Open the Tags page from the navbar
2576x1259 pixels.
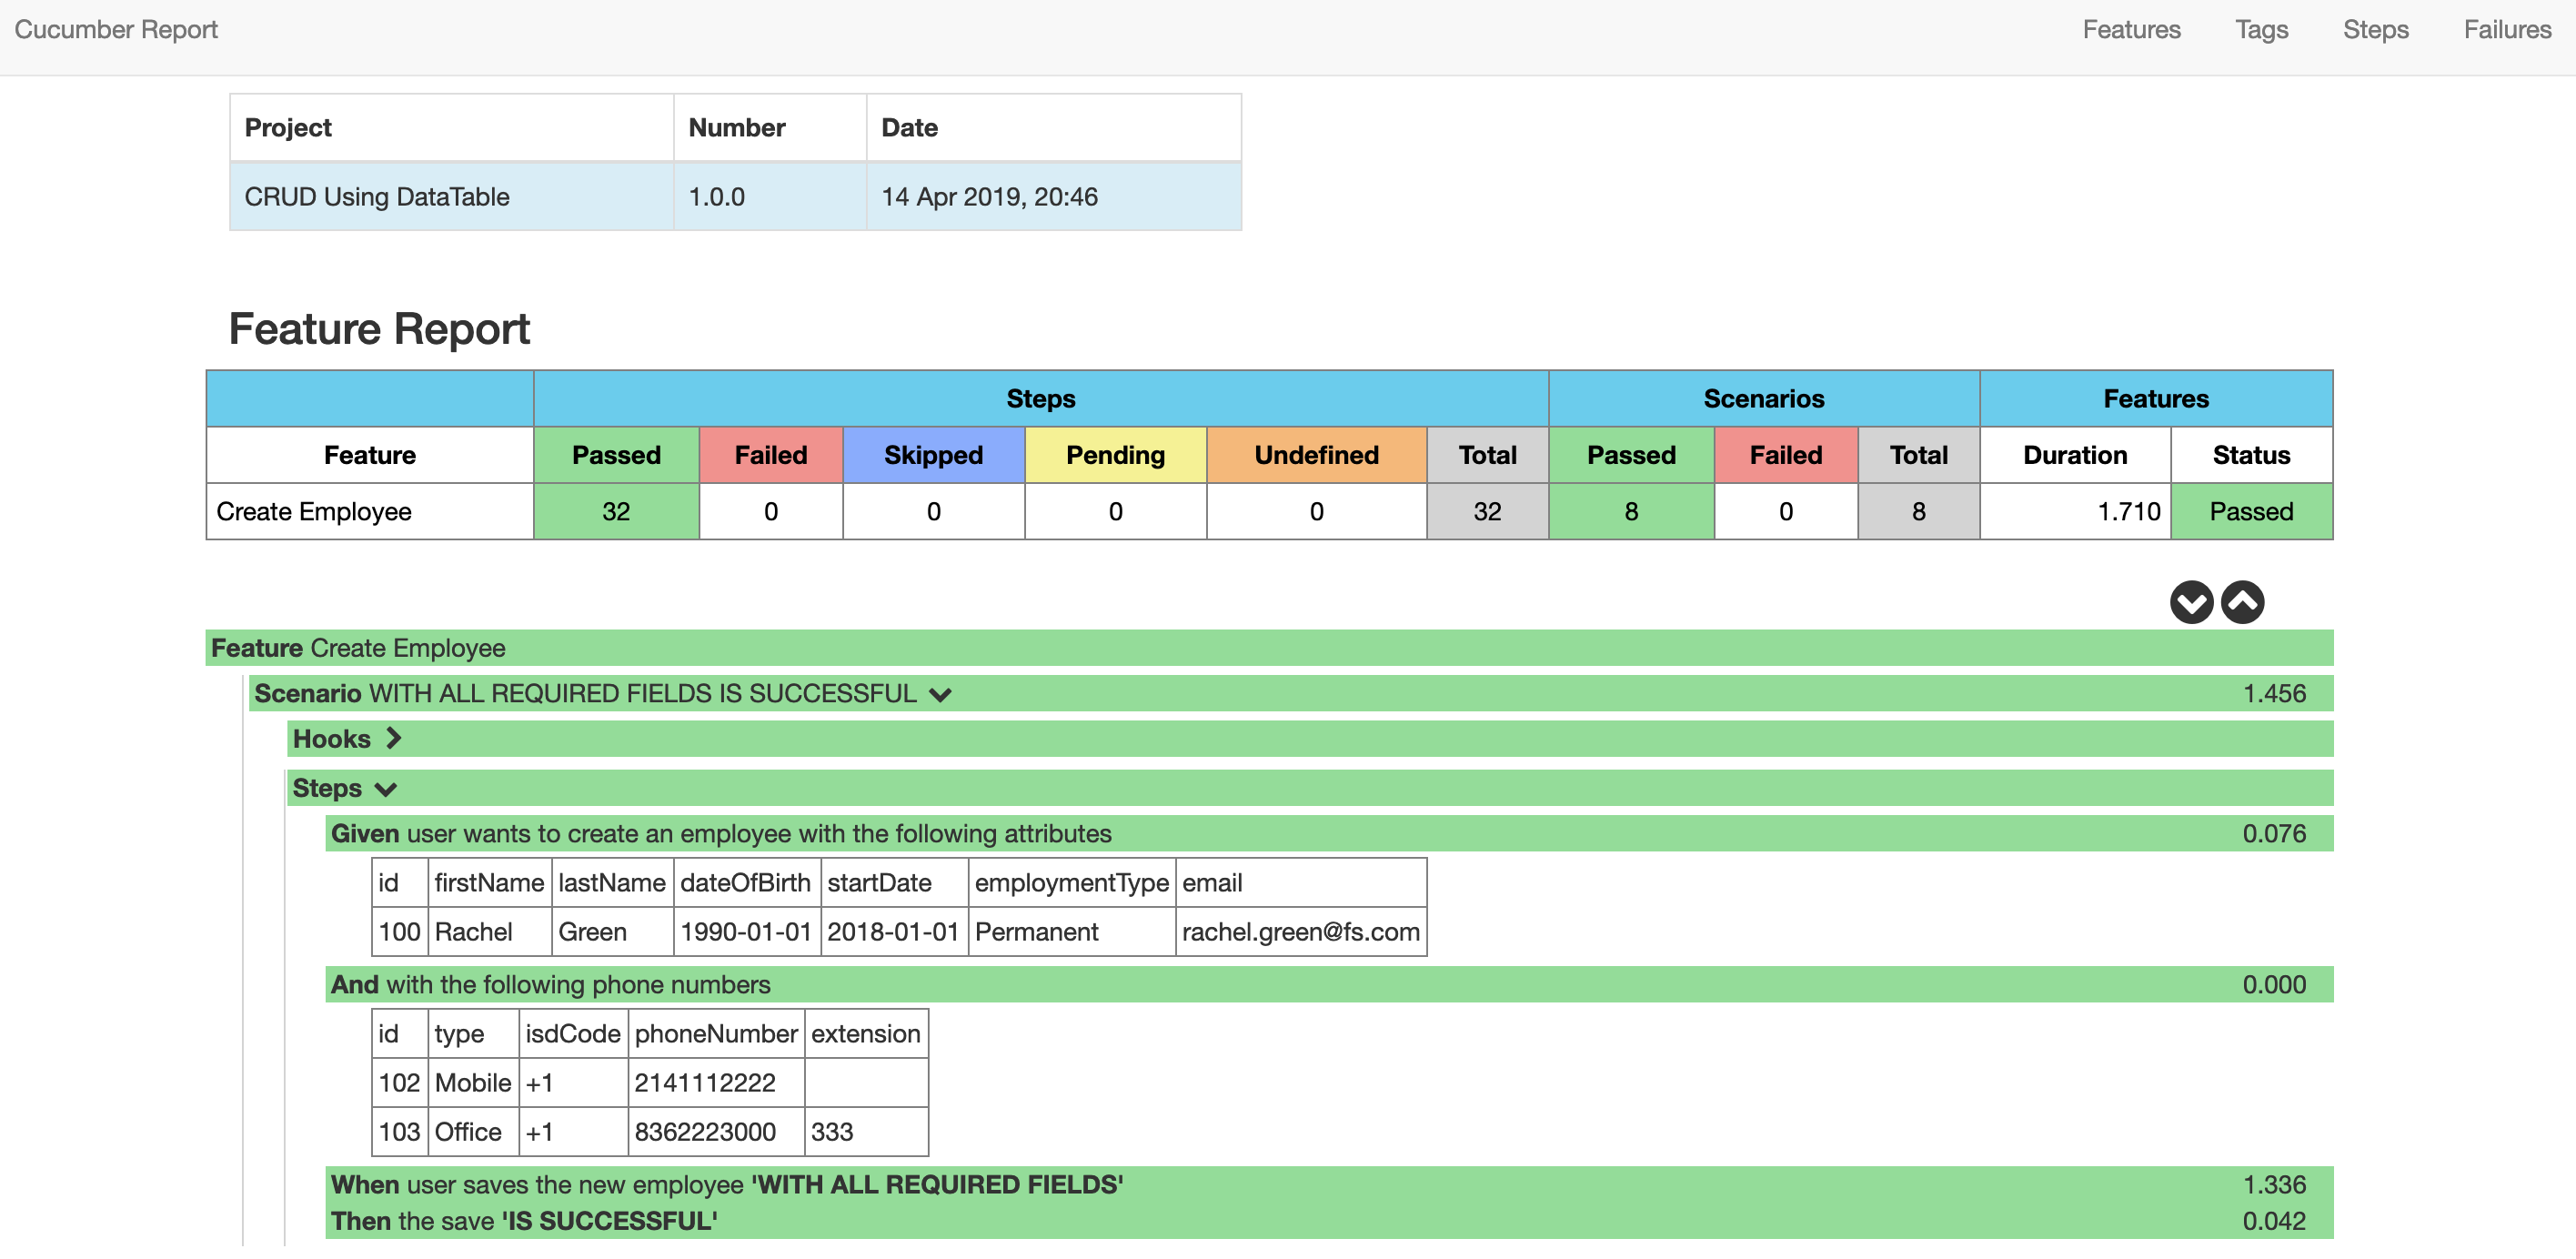(x=2262, y=29)
